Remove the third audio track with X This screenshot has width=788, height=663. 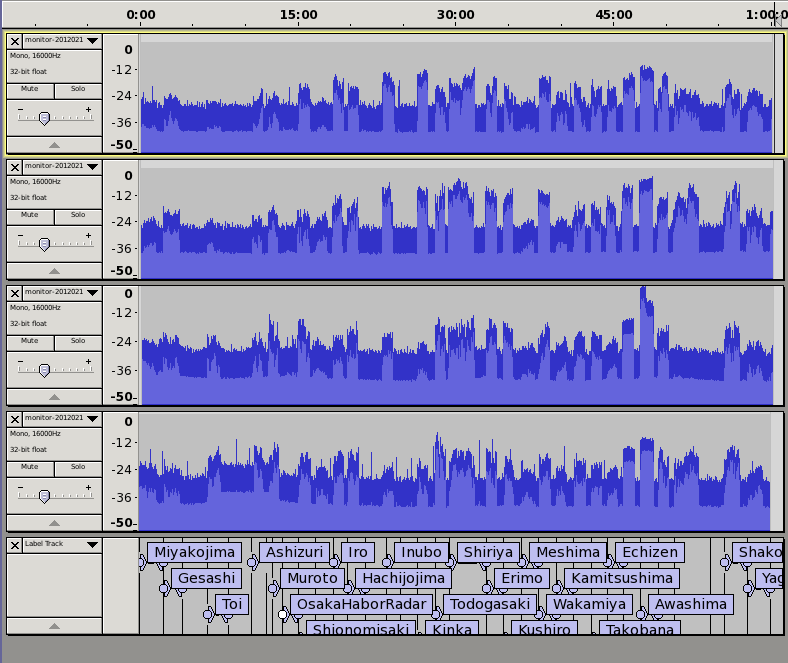14,293
